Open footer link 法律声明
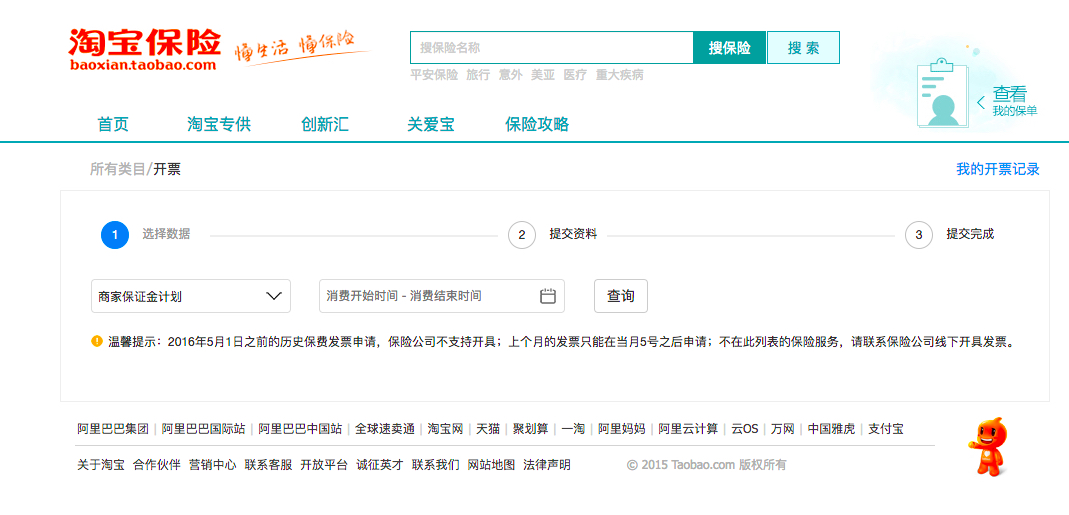The image size is (1069, 515). pos(547,465)
